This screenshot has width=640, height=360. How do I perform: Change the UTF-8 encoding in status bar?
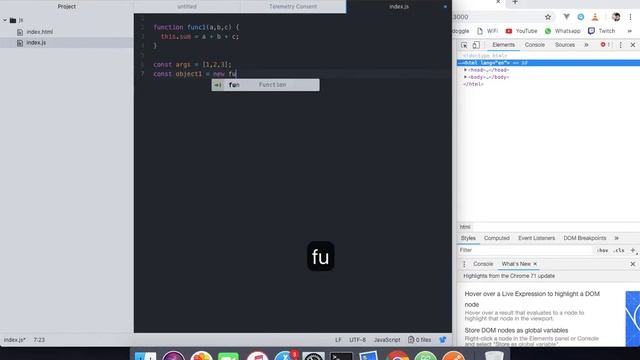click(357, 340)
